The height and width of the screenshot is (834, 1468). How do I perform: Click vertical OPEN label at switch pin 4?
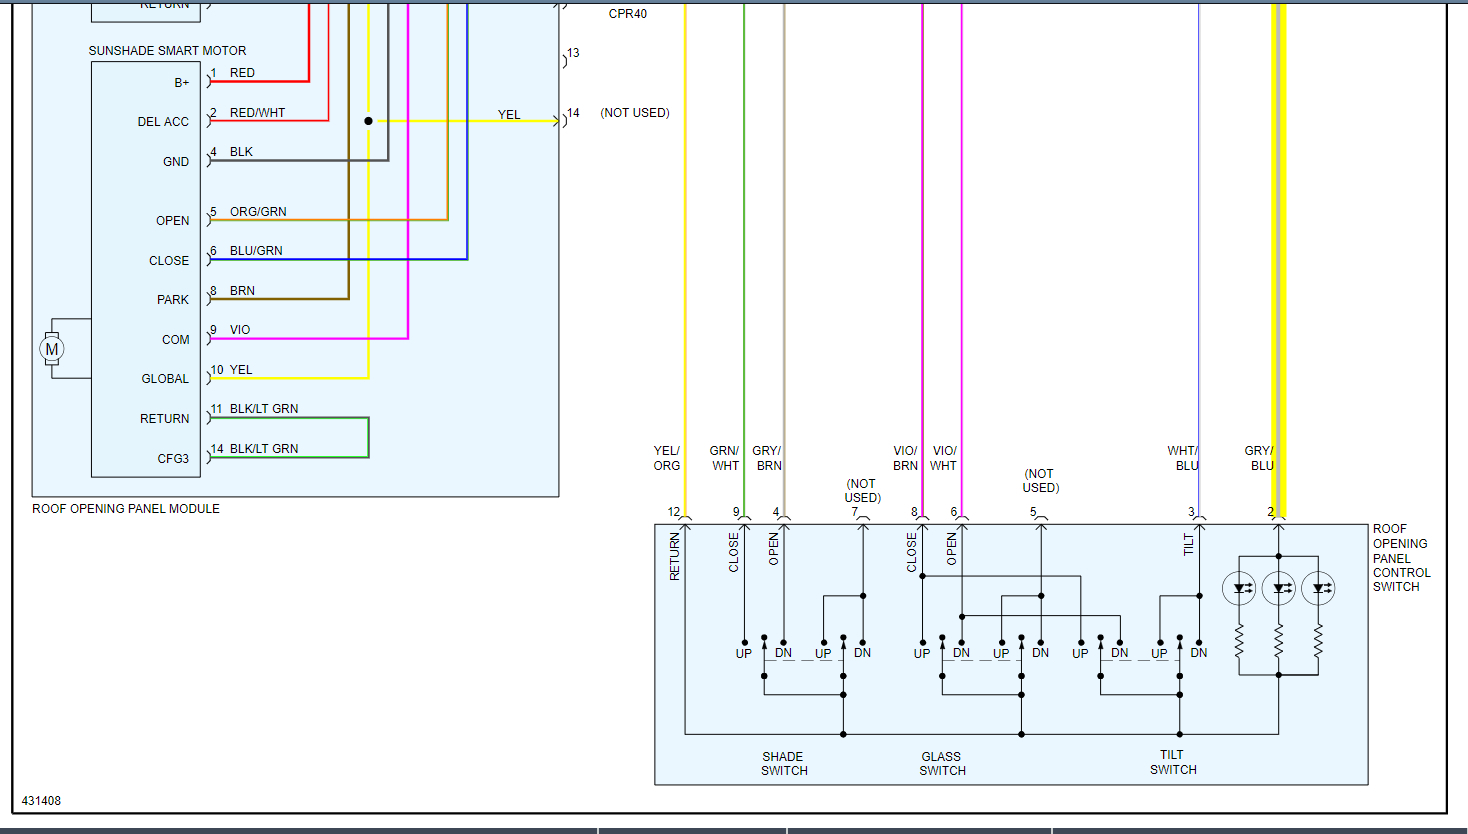(x=774, y=549)
